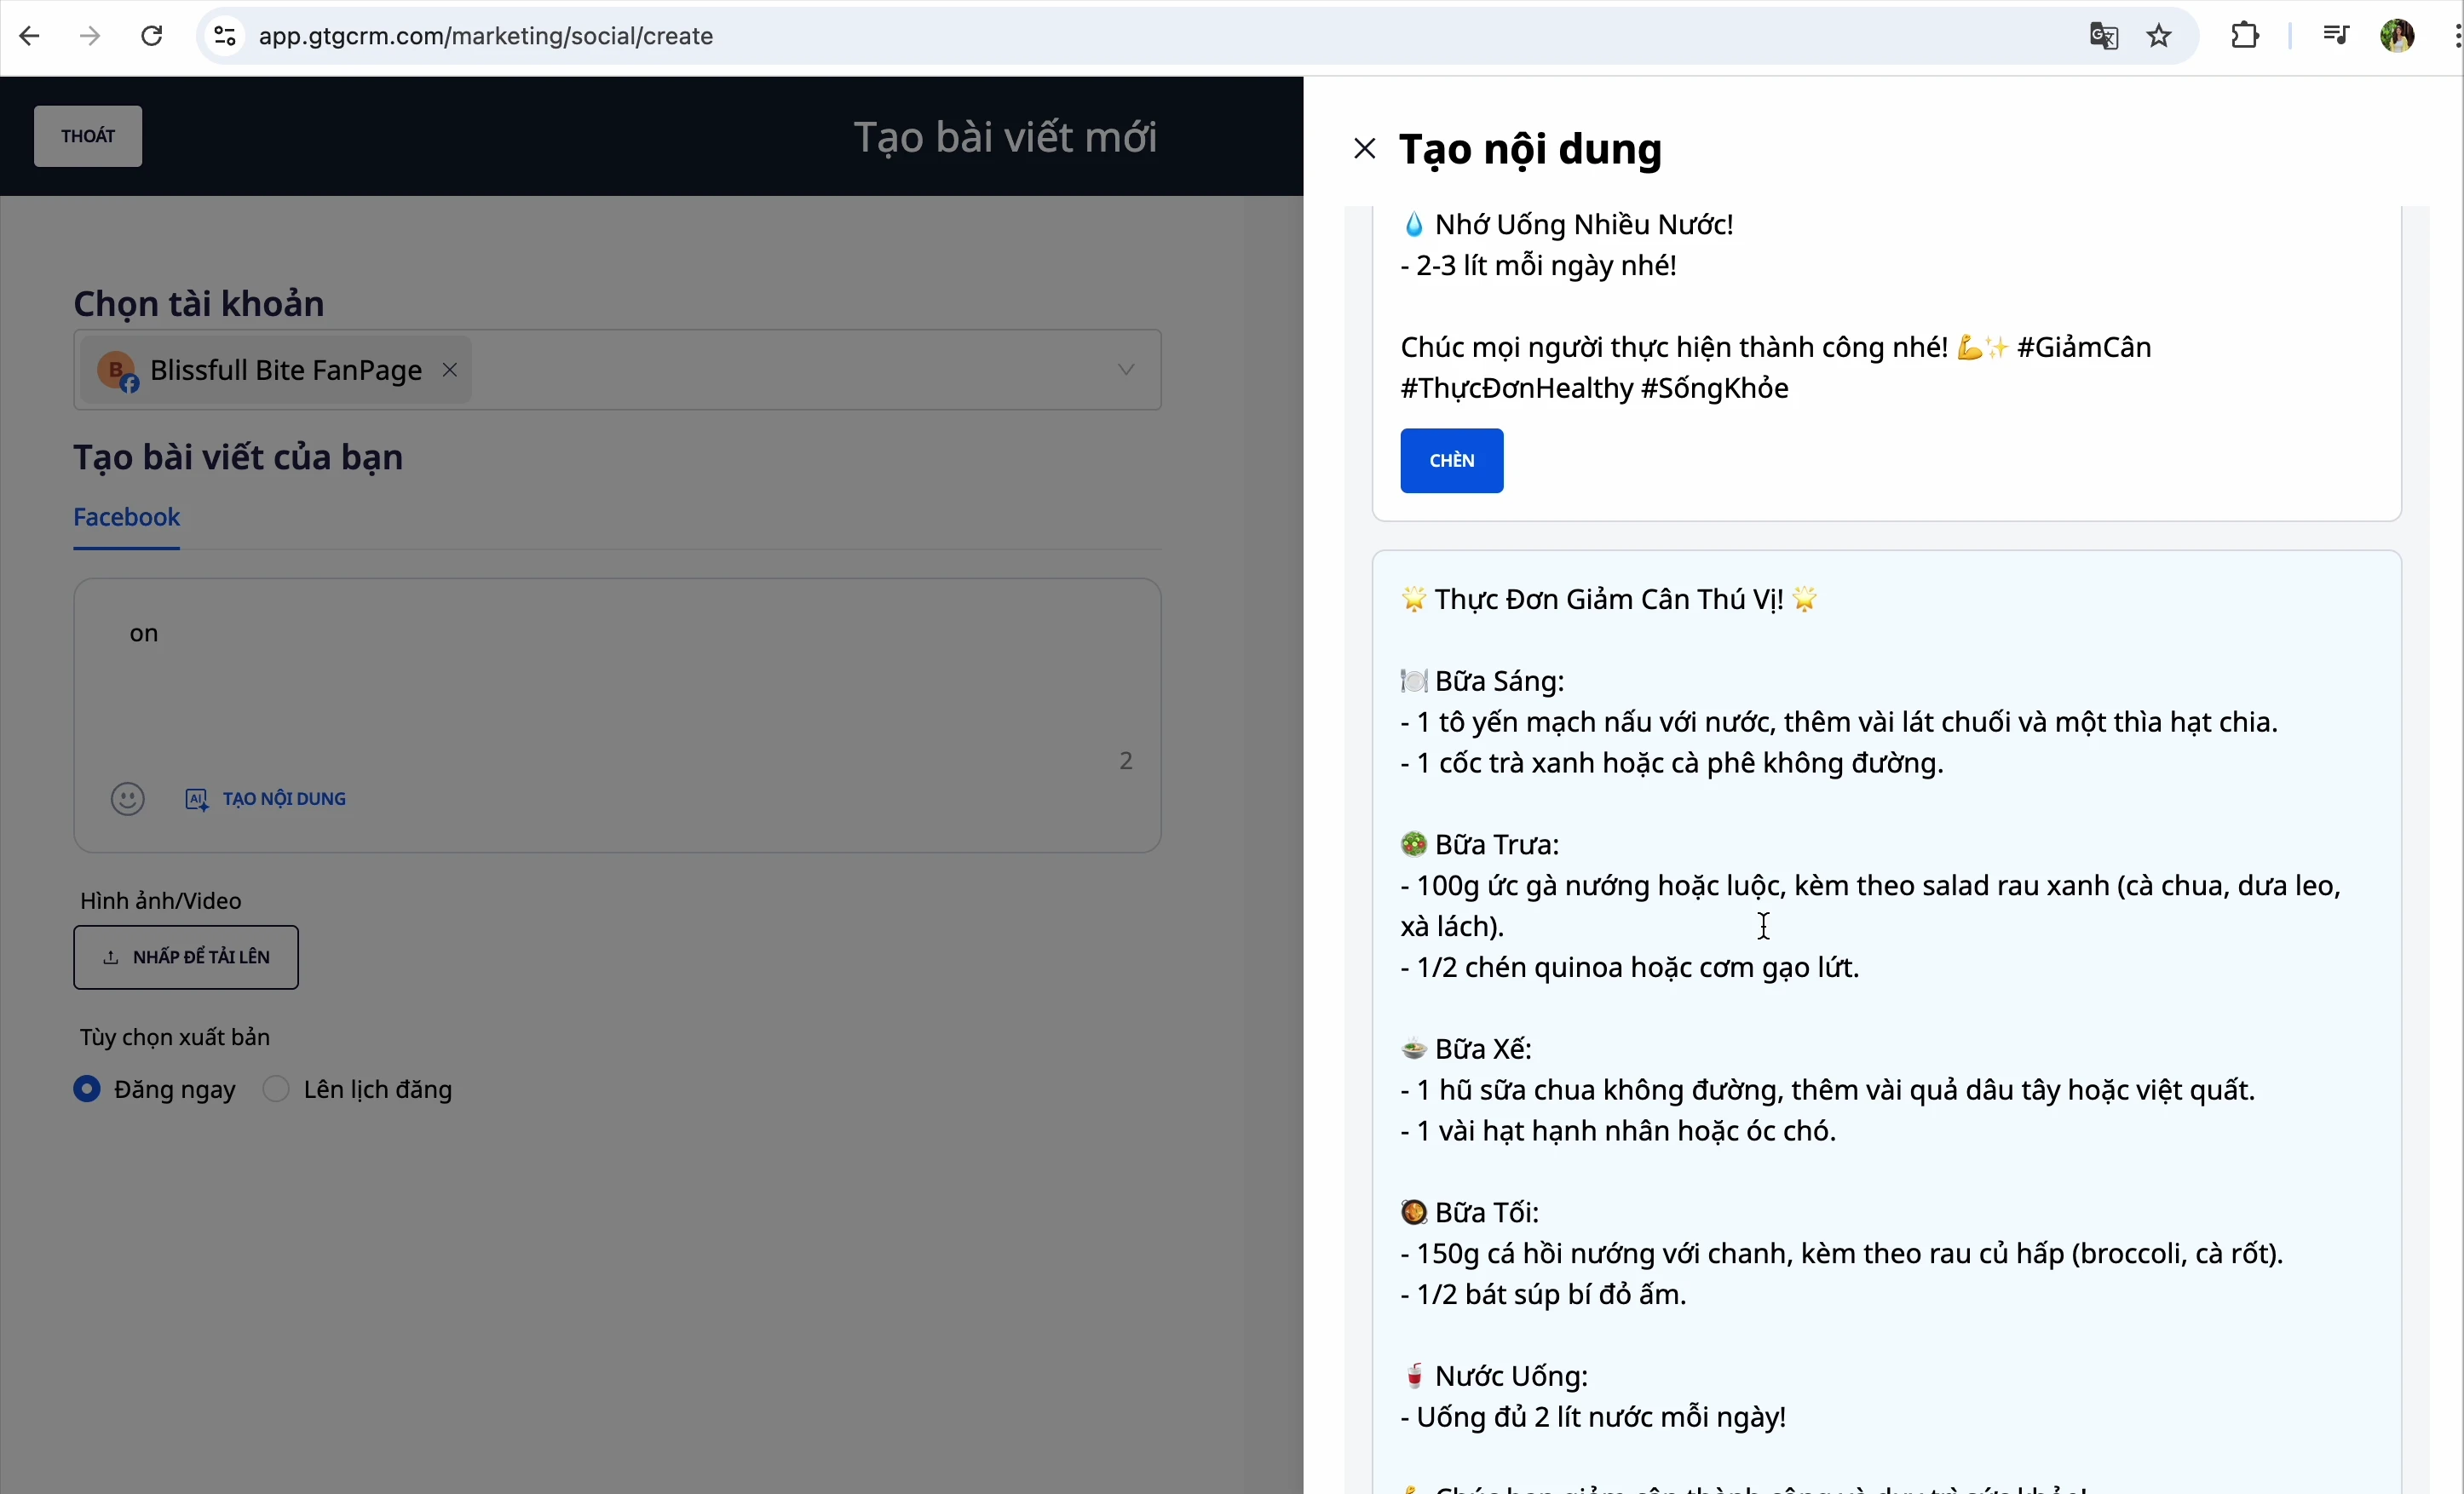Expand the account selection dropdown arrow
The image size is (2464, 1494).
[x=1125, y=370]
